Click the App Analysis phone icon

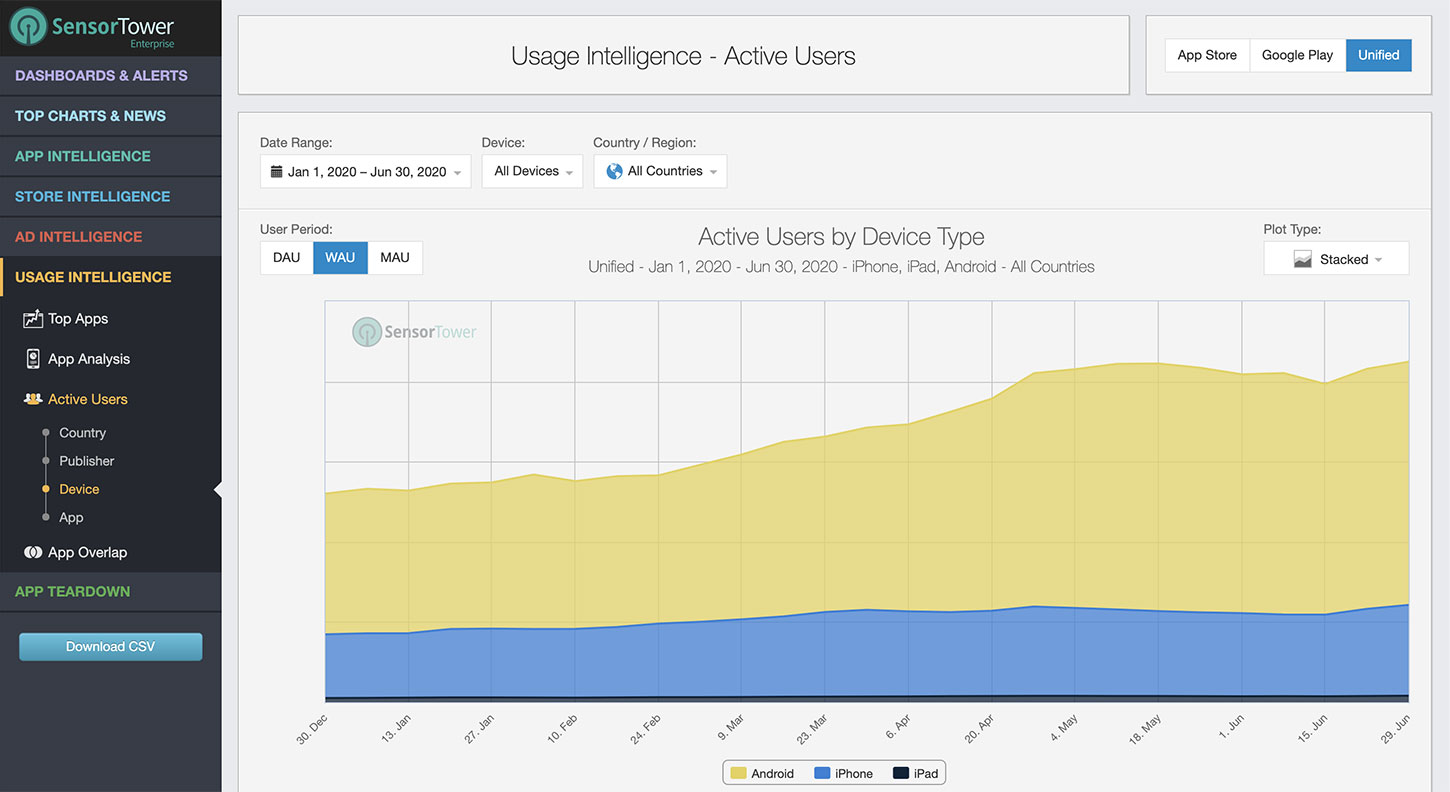point(33,359)
